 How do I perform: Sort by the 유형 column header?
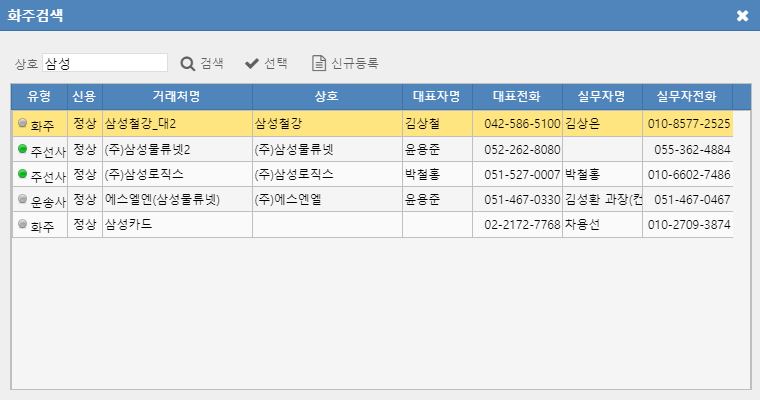(x=39, y=96)
